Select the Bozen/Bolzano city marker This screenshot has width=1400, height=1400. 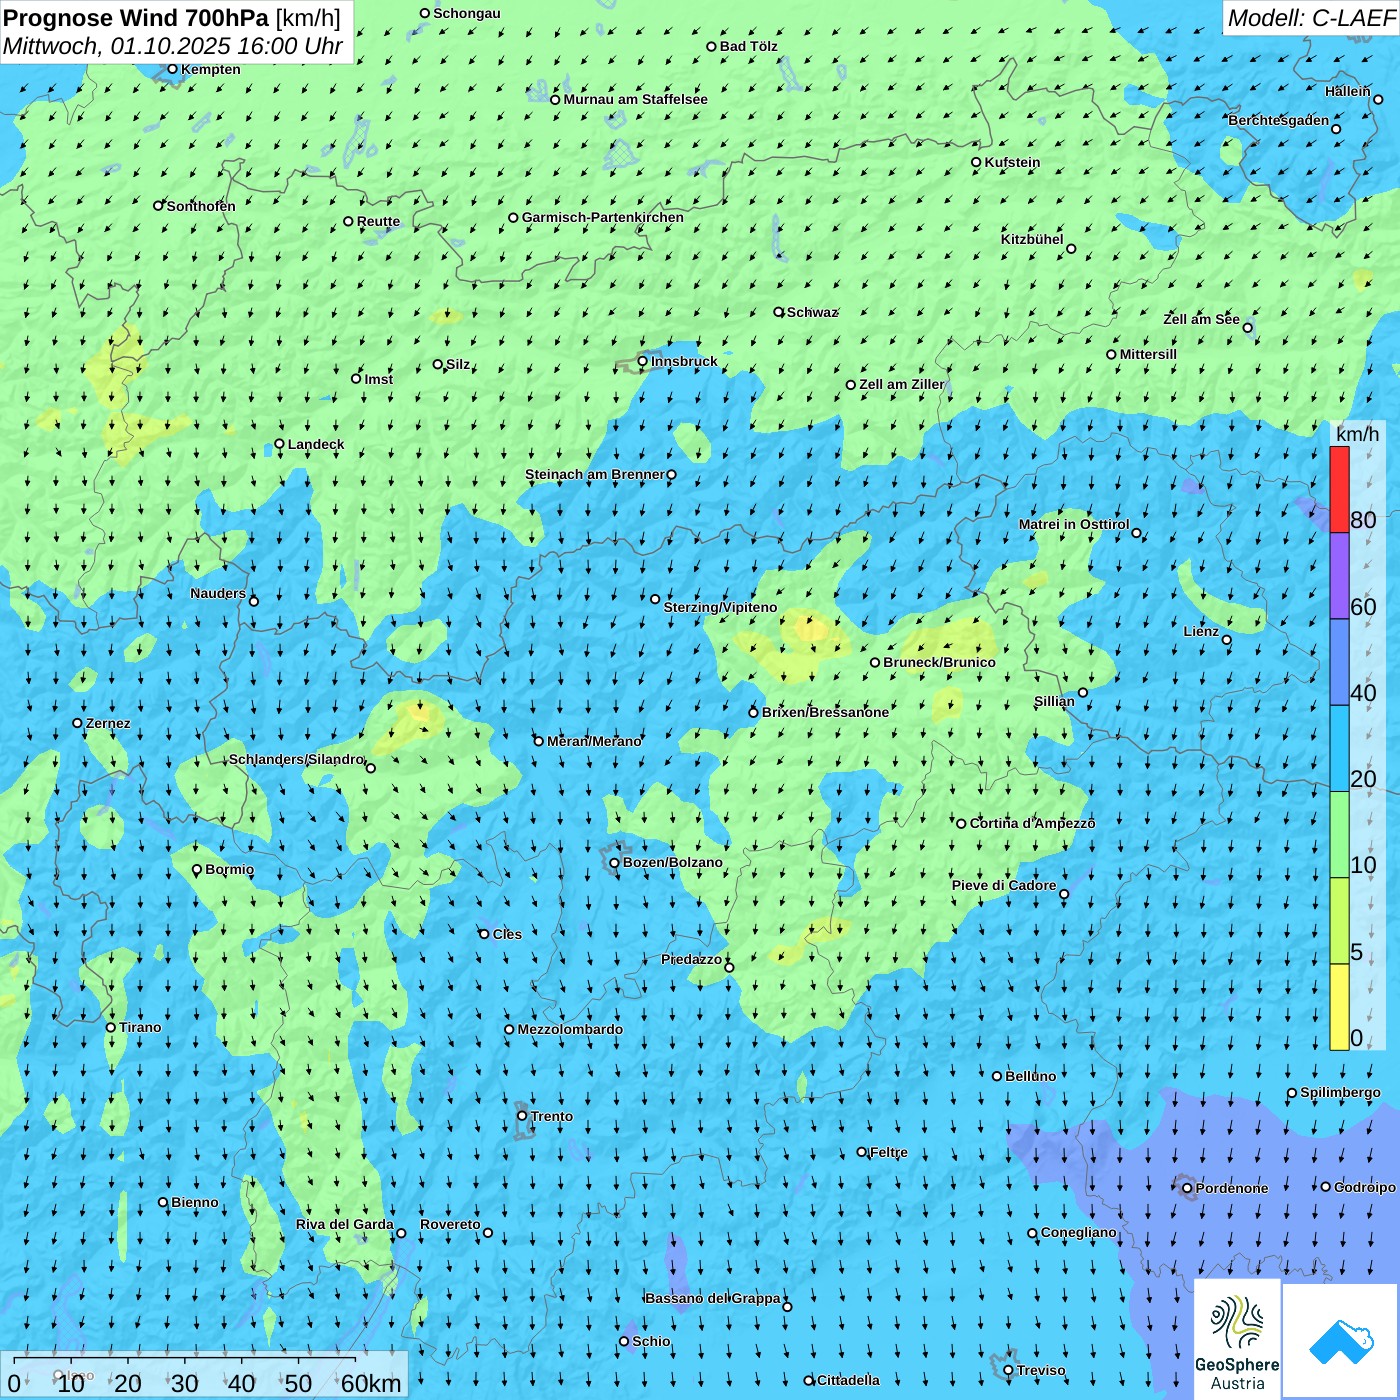pos(615,863)
